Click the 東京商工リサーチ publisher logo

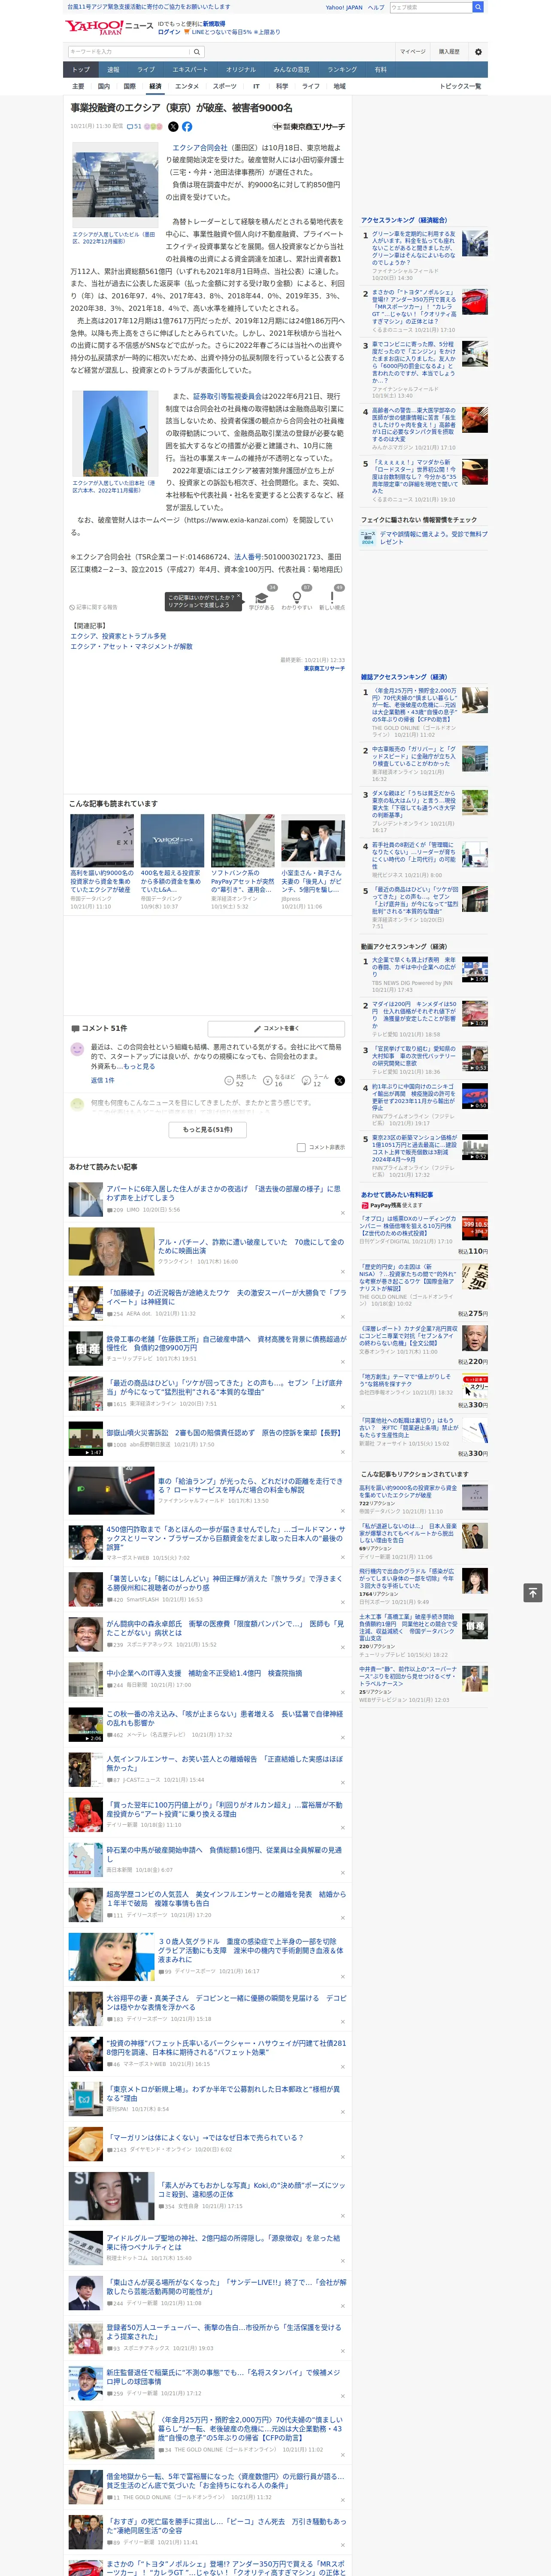point(308,127)
